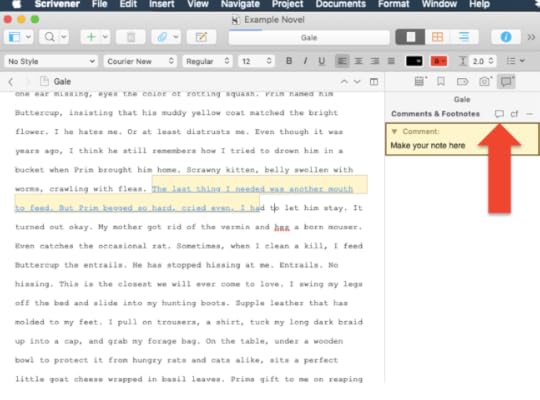Image resolution: width=540 pixels, height=400 pixels.
Task: Click the Search magnifier icon
Action: (50, 37)
